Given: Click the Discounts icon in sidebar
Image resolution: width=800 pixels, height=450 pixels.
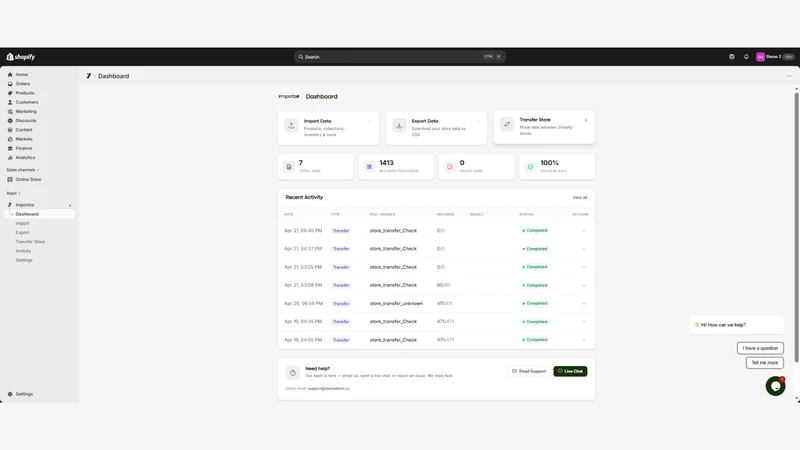Looking at the screenshot, I should click(x=10, y=120).
